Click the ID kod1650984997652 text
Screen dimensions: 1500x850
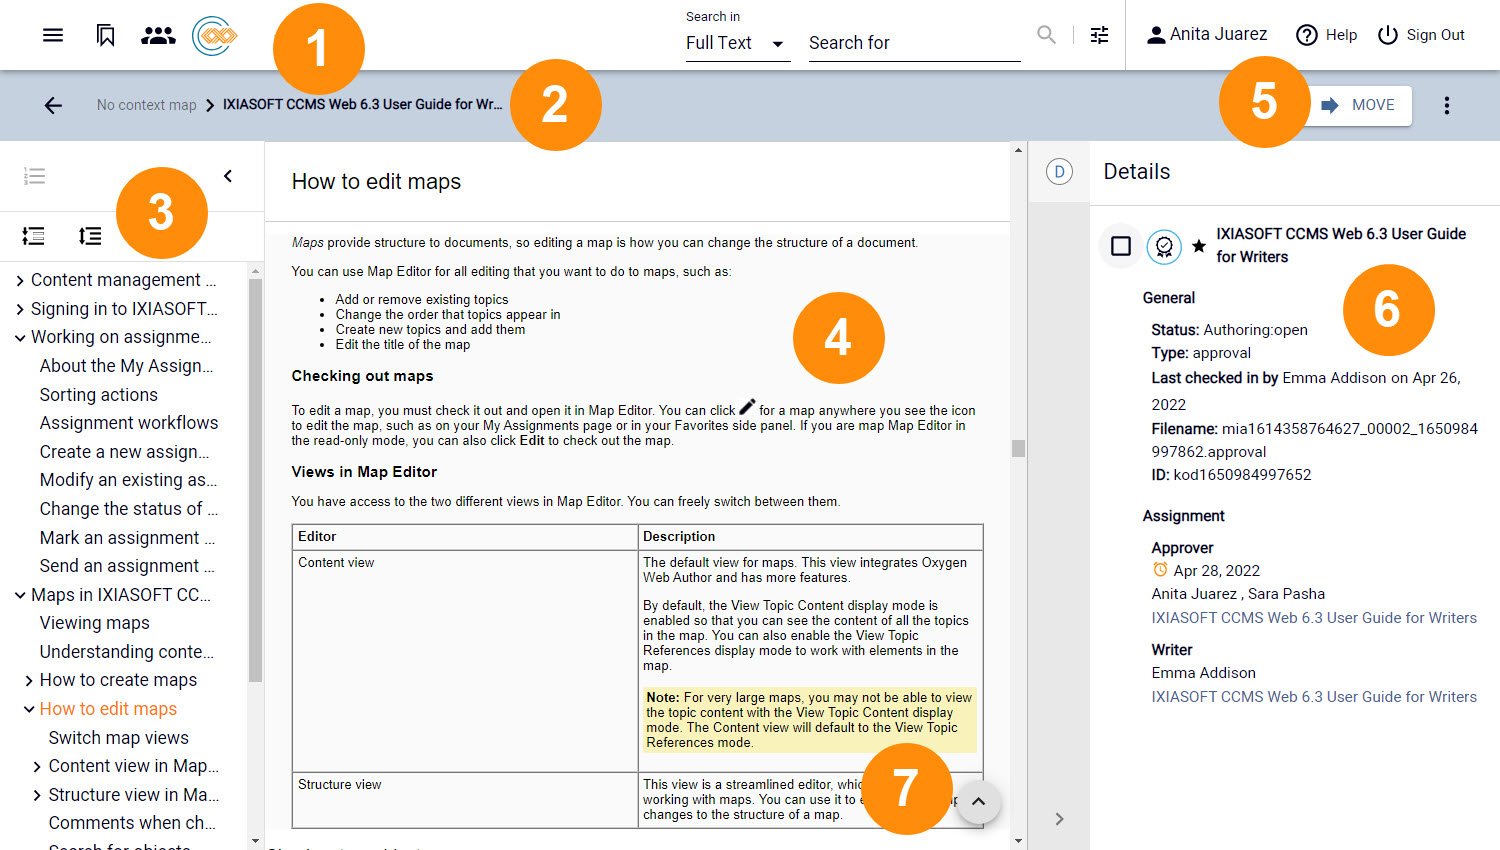click(x=1231, y=475)
